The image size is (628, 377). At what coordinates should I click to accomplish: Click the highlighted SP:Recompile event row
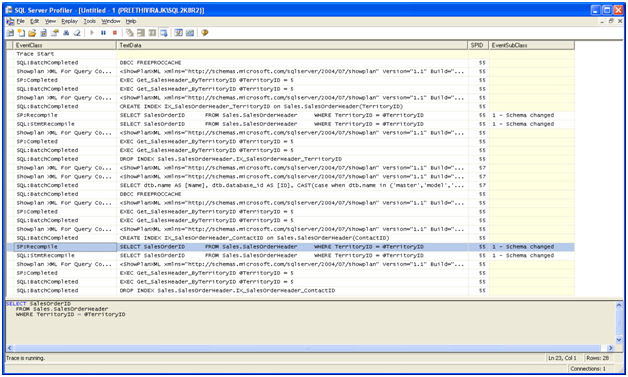291,247
